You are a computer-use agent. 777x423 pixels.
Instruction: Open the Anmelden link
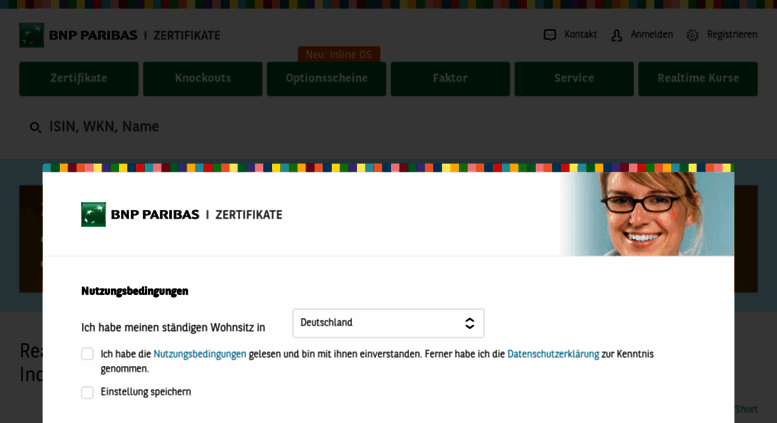coord(652,35)
